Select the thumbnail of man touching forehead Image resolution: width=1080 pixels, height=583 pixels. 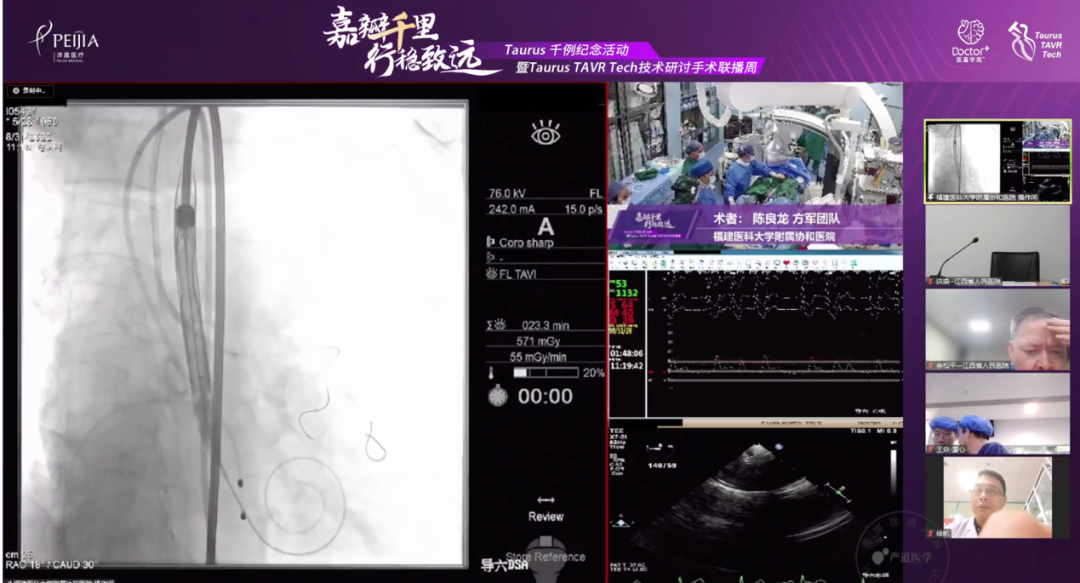click(x=997, y=330)
